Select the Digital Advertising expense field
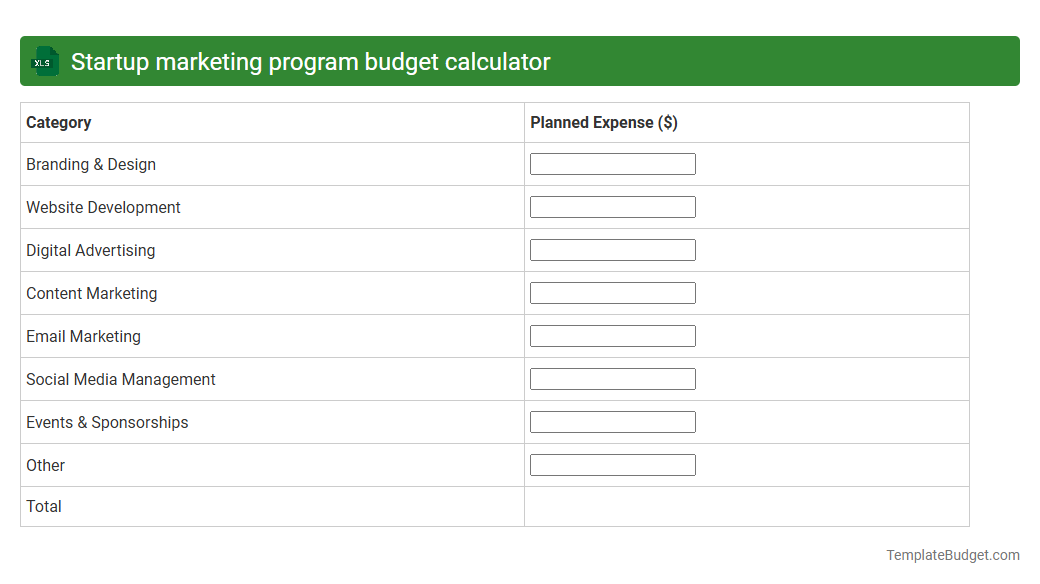Image resolution: width=1040 pixels, height=584 pixels. click(612, 249)
